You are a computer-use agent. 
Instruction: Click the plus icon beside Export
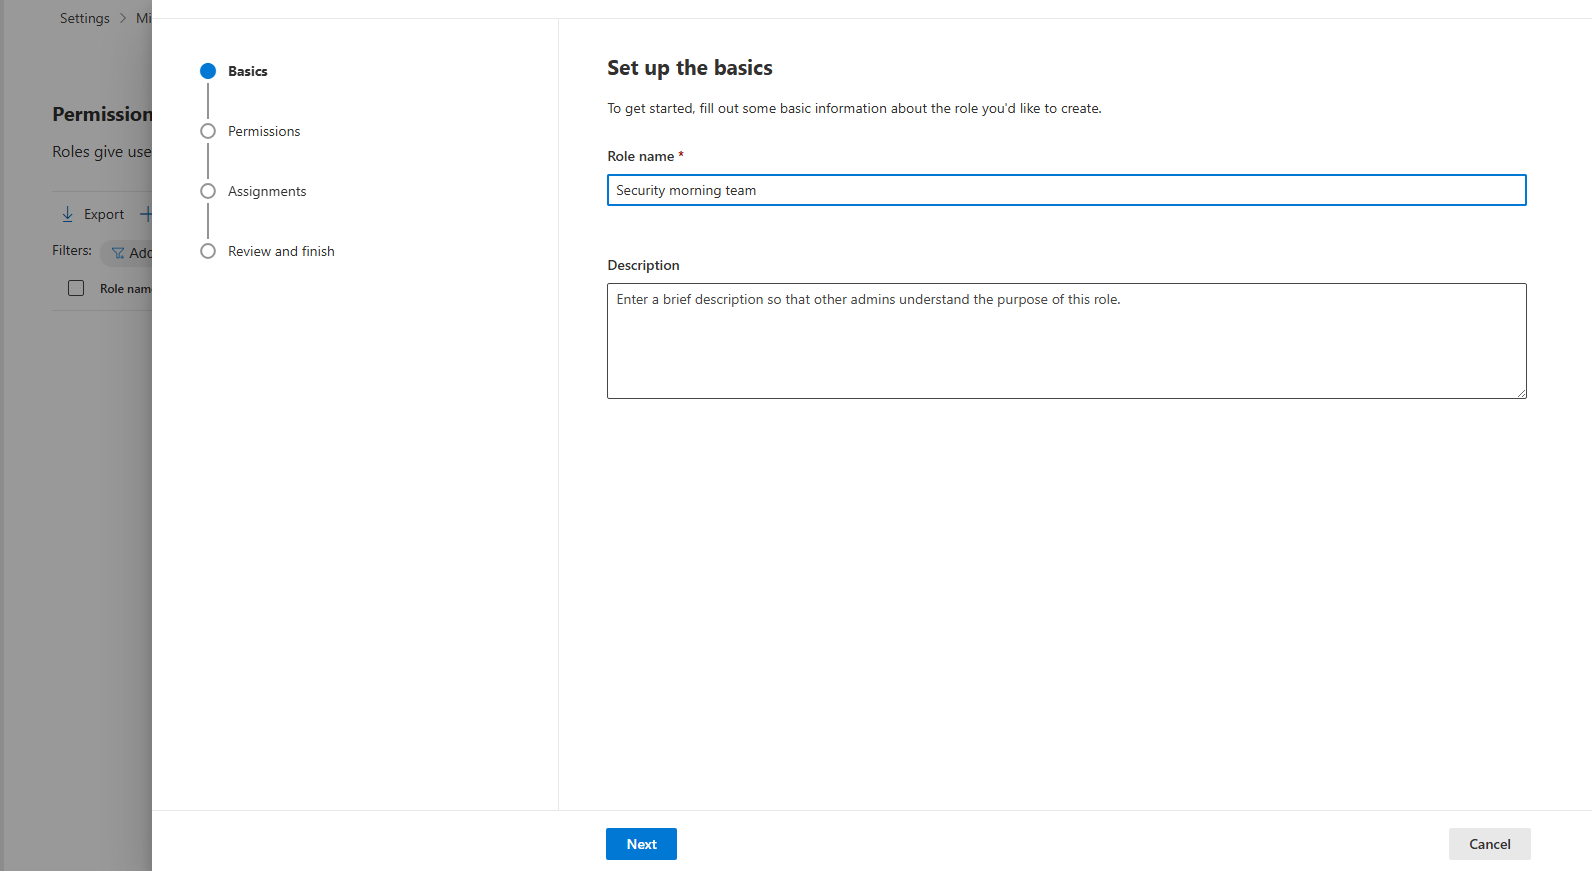(146, 214)
